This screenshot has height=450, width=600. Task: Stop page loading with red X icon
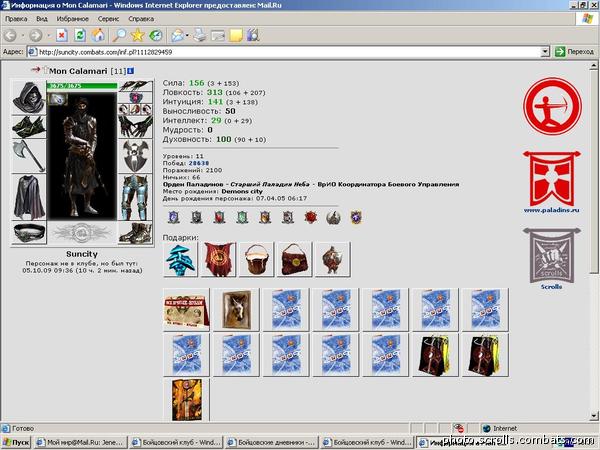coord(62,36)
